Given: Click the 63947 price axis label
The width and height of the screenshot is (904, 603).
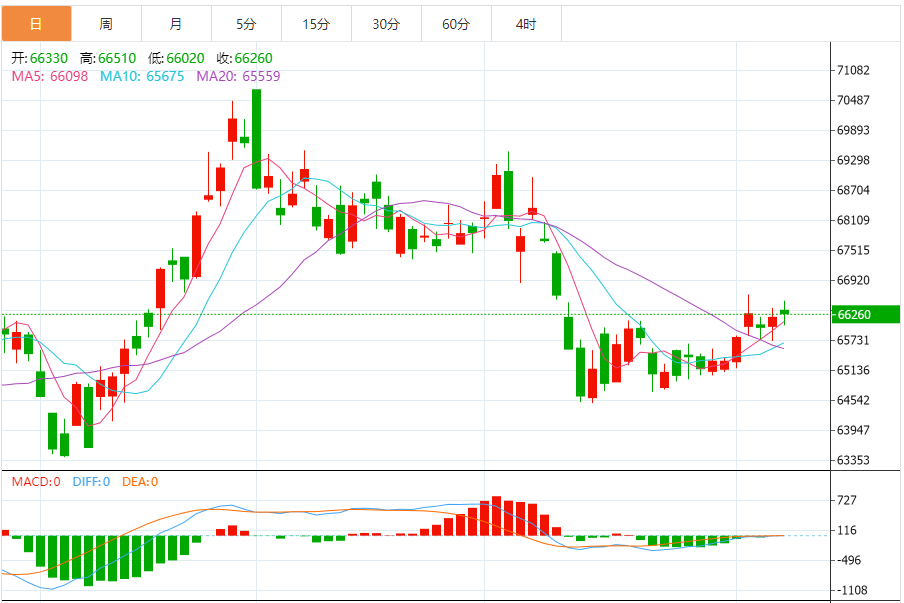Looking at the screenshot, I should (x=853, y=430).
